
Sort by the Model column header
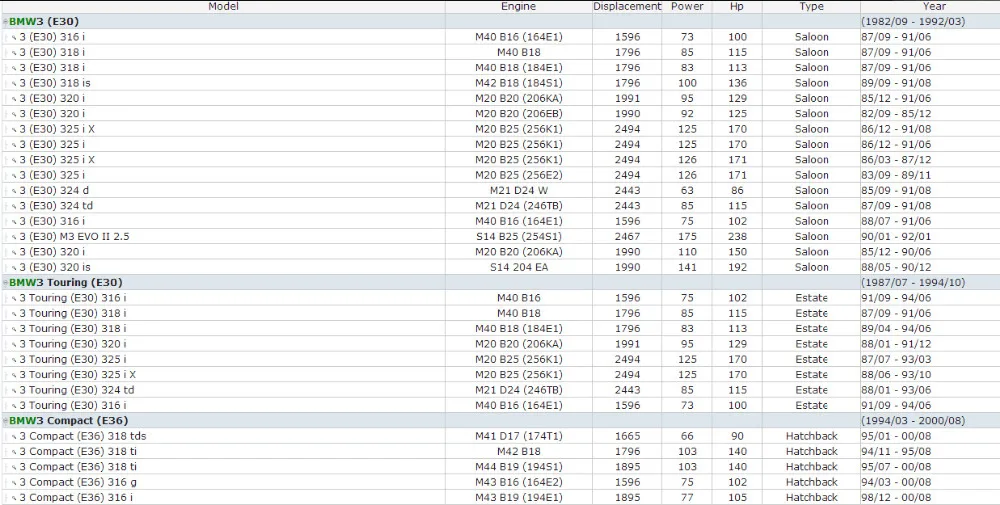223,6
